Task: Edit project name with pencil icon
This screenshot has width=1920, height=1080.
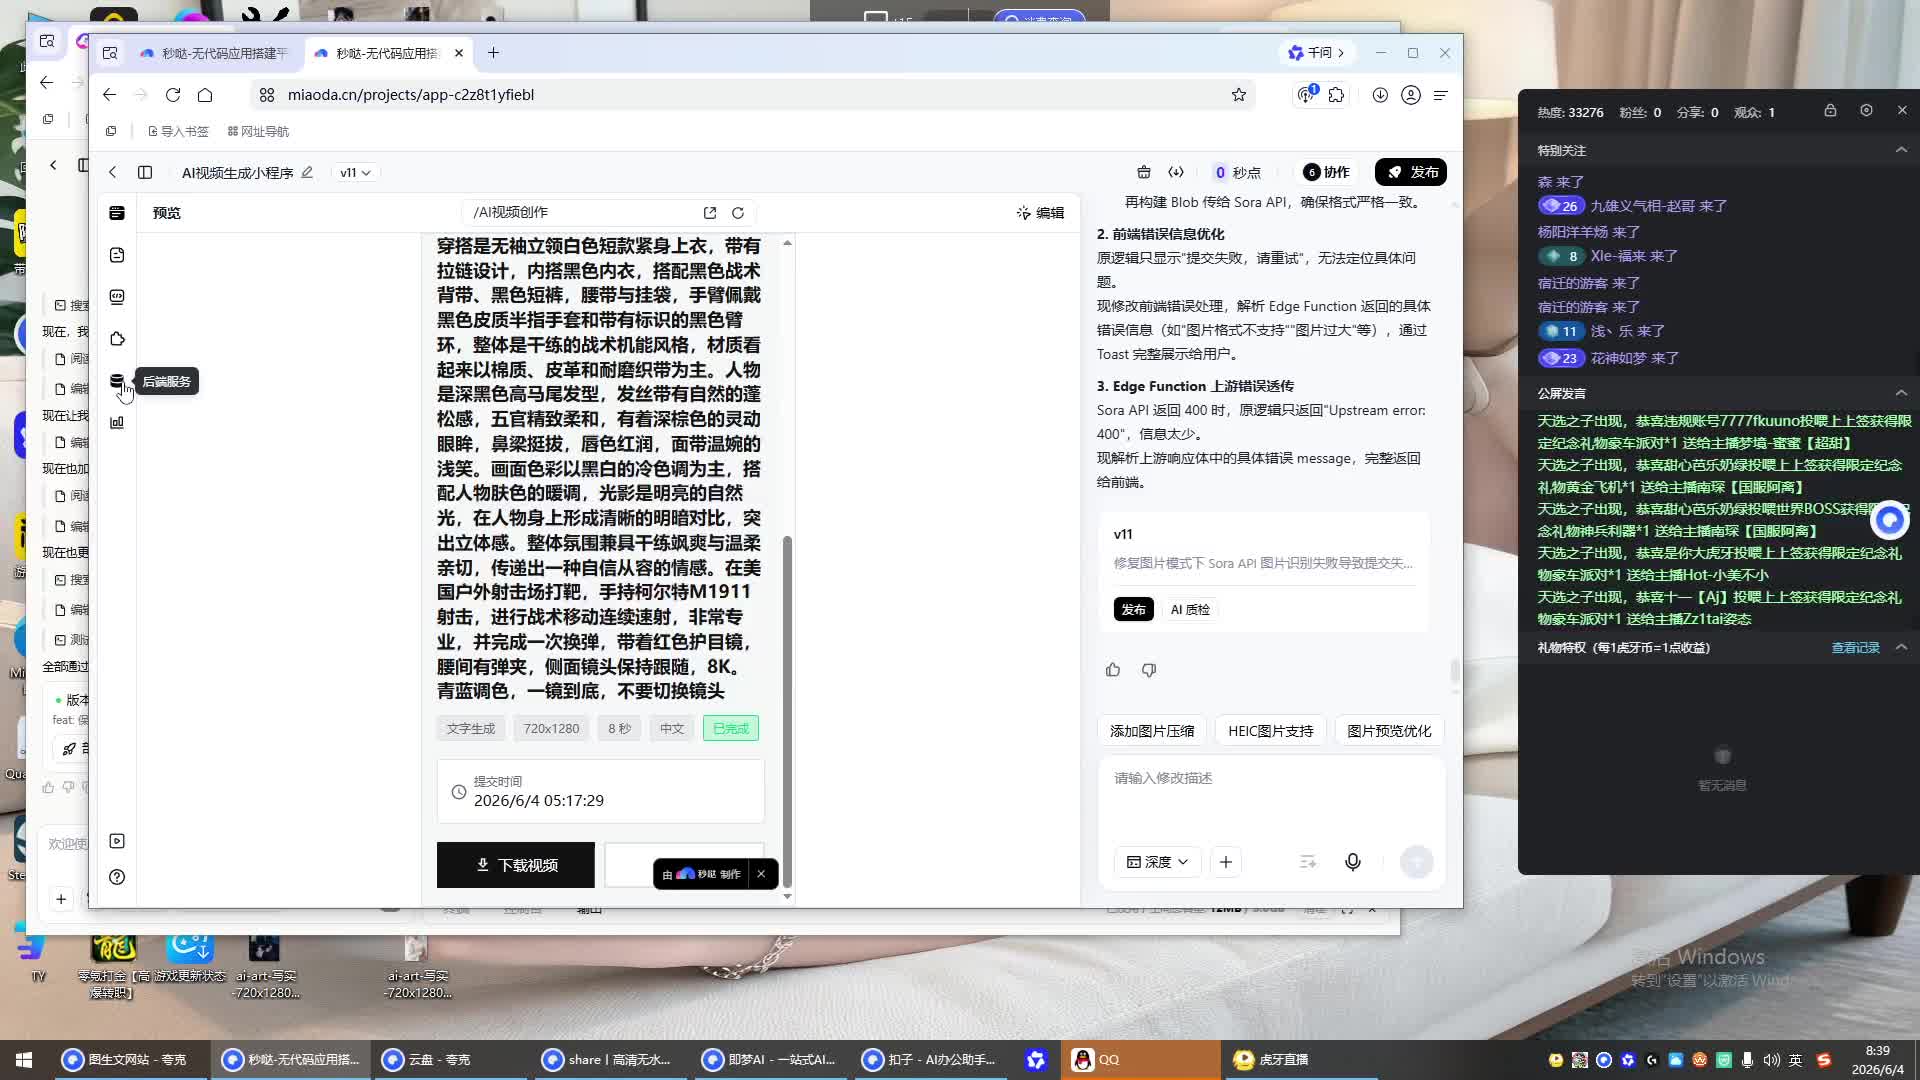Action: [x=307, y=172]
